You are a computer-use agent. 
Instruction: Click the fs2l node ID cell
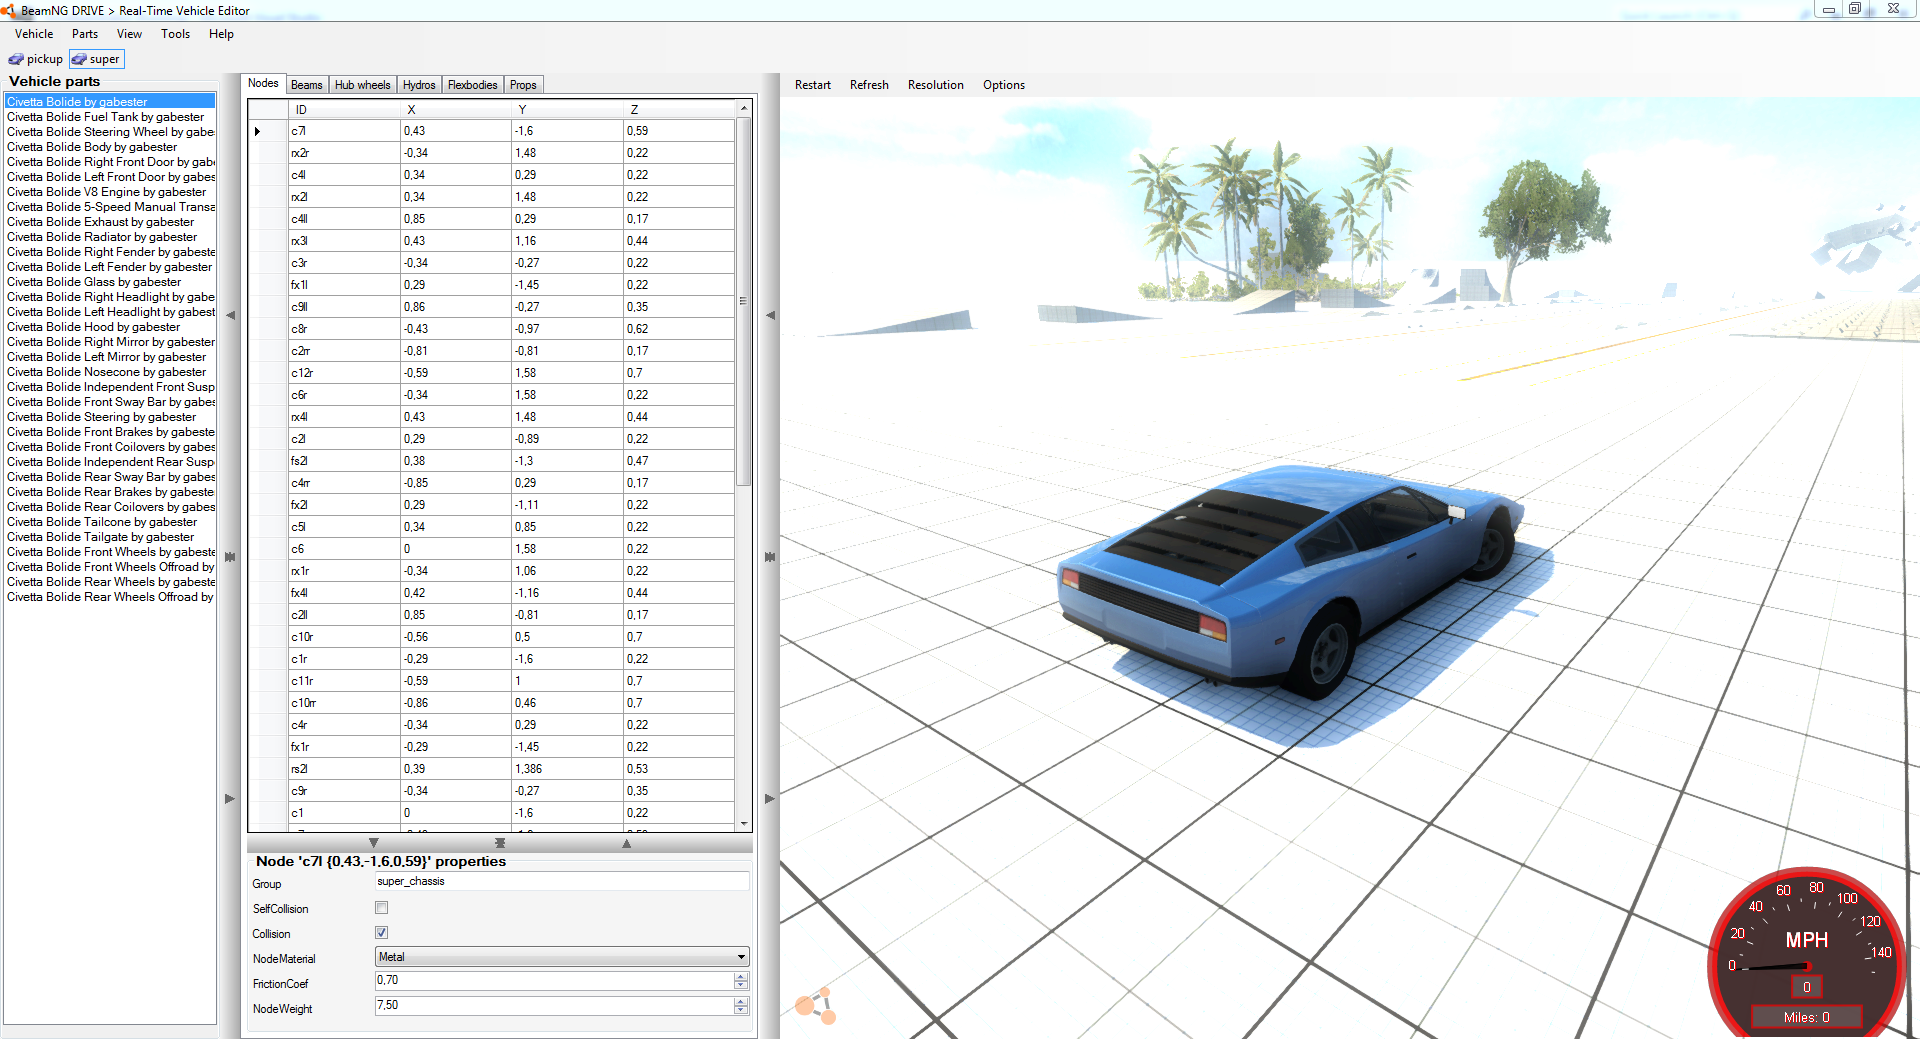[344, 461]
